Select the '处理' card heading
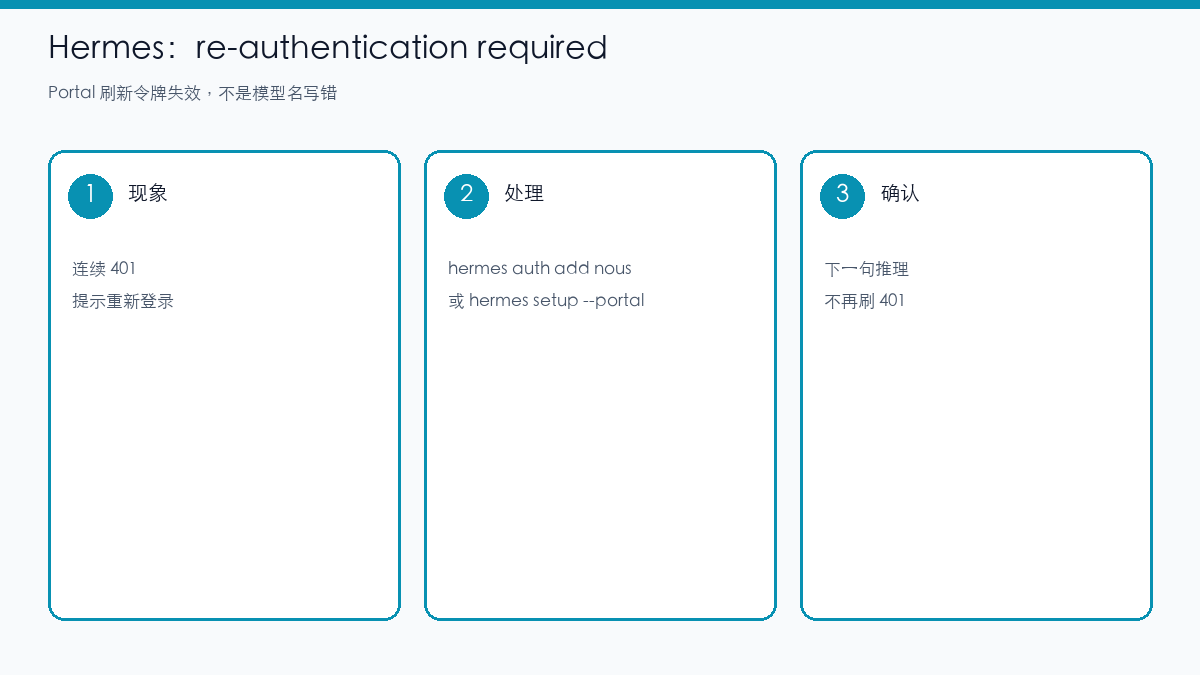Screen dimensions: 1200x675 click(x=524, y=193)
